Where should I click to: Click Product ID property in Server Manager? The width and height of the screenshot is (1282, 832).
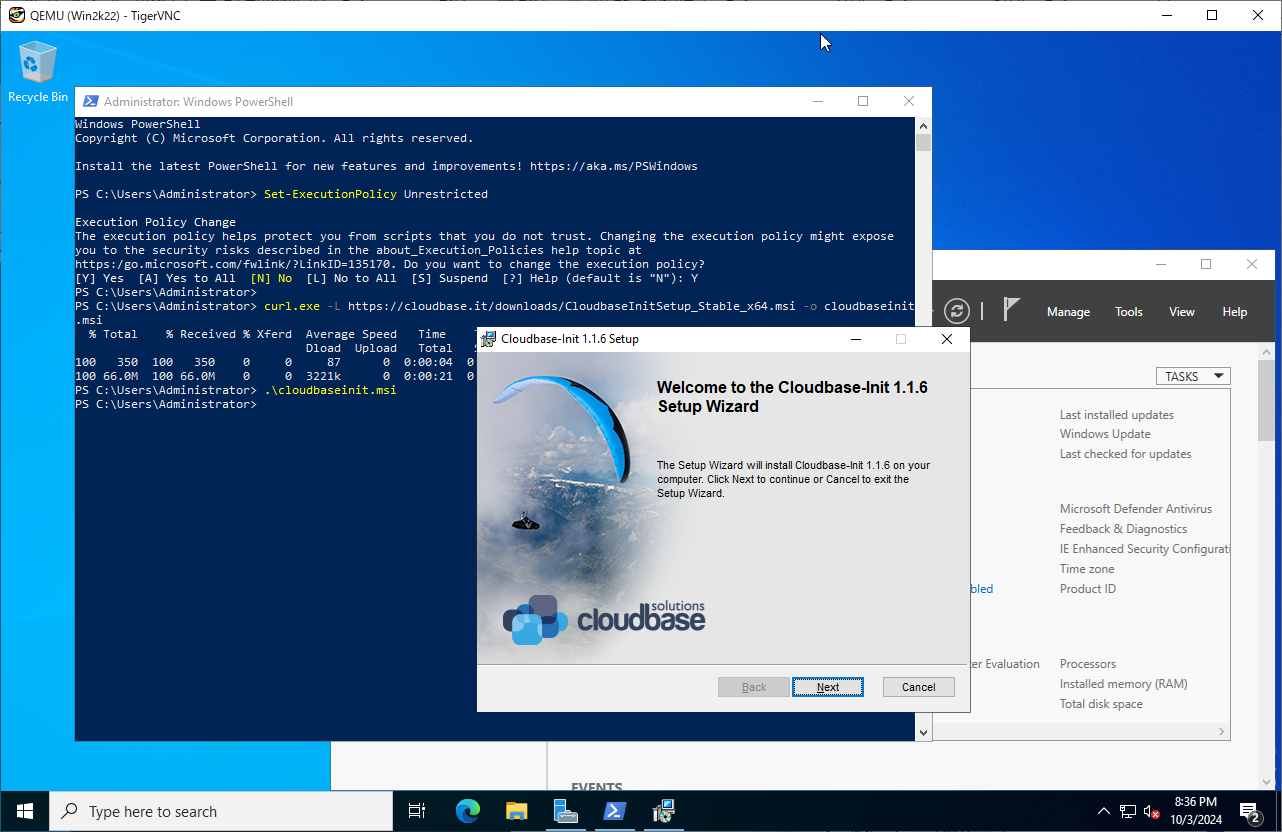pos(1088,589)
